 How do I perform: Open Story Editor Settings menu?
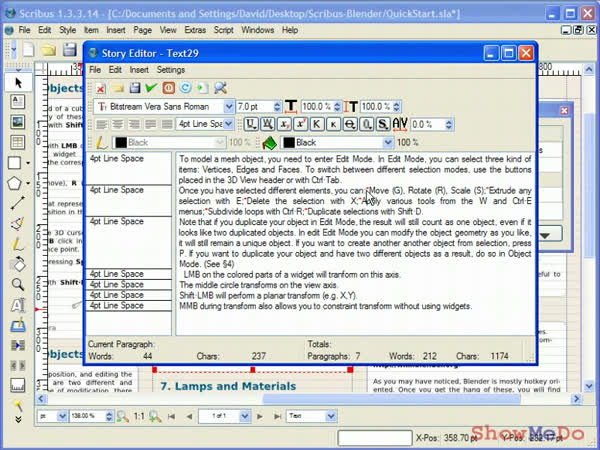[x=171, y=70]
